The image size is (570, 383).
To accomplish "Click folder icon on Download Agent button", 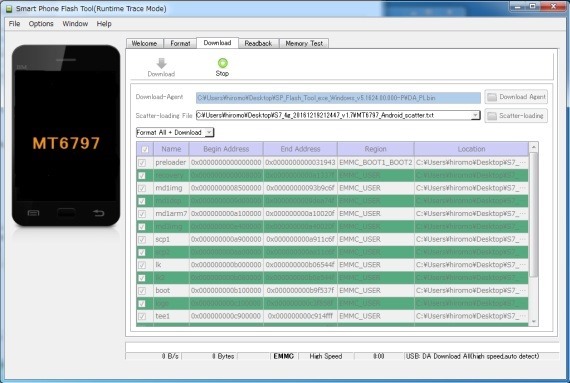I will point(492,97).
